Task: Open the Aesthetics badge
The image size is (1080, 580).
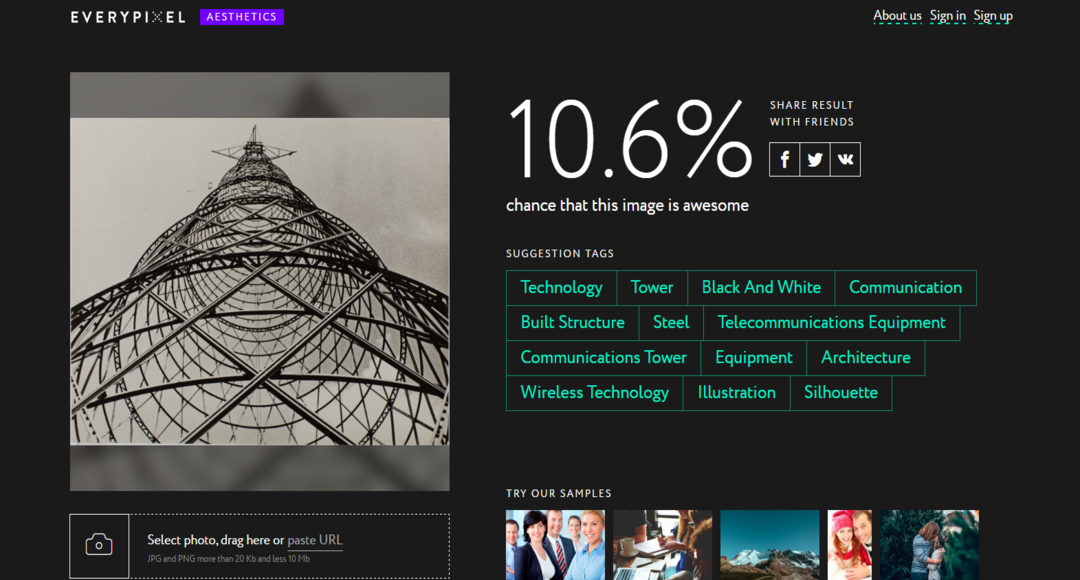Action: 242,17
